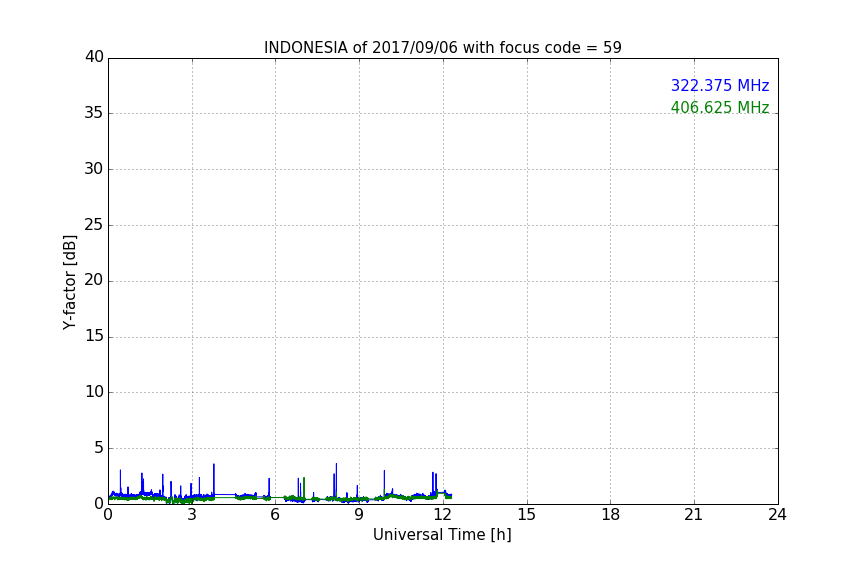Click x-axis tick label 24
This screenshot has width=864, height=576.
pyautogui.click(x=777, y=515)
